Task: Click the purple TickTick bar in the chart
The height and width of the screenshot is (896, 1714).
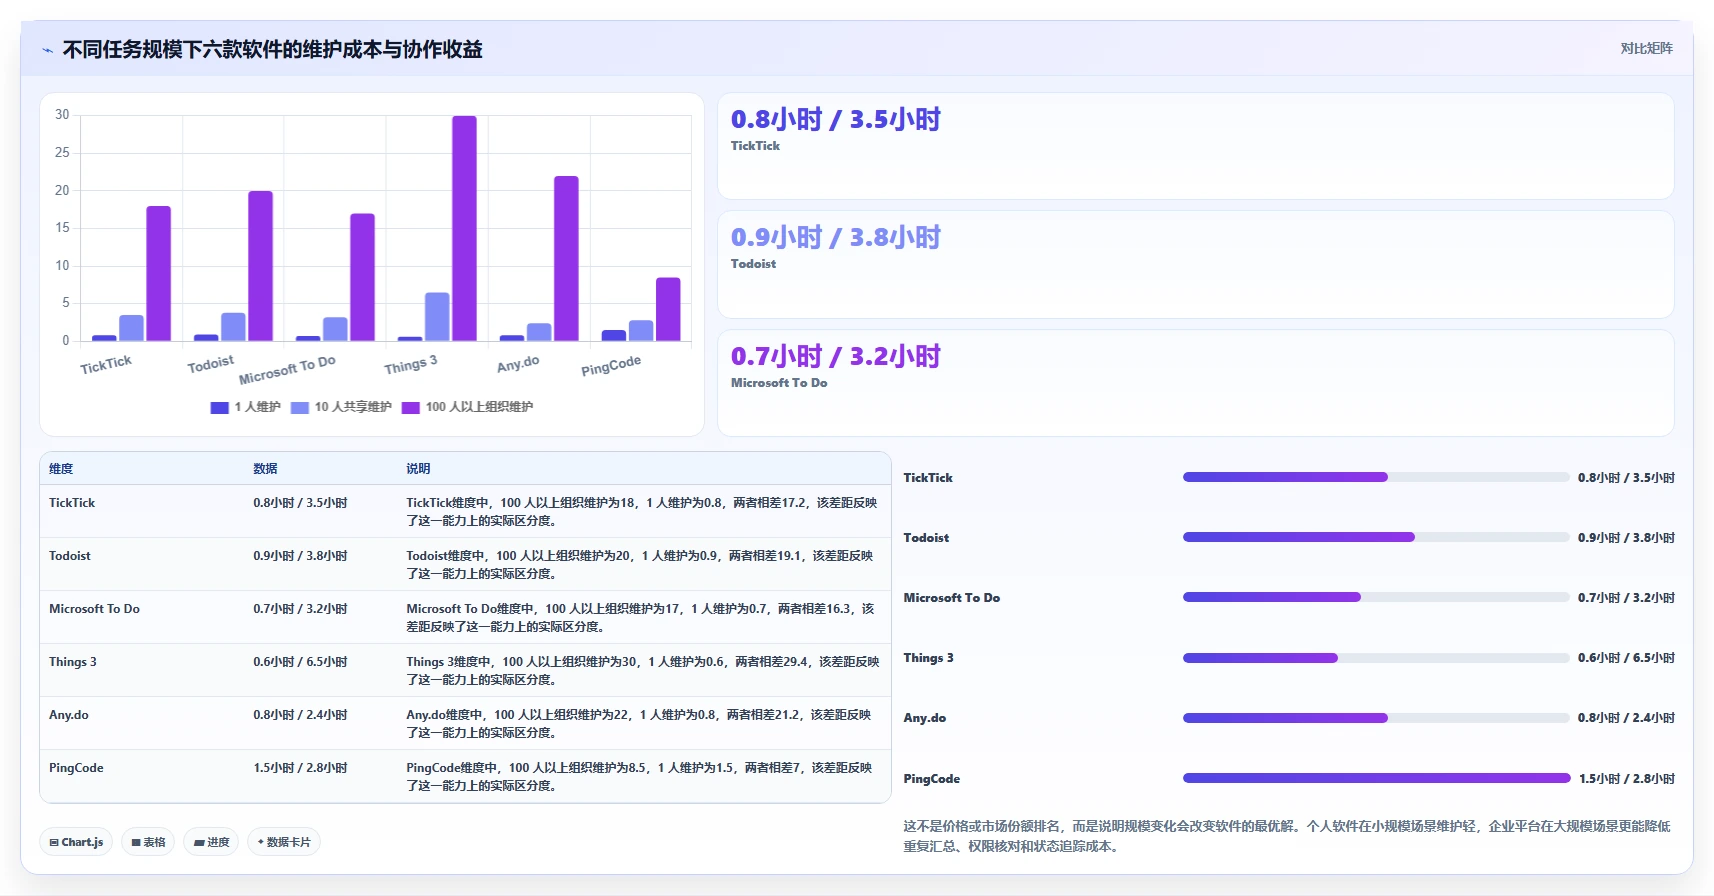Action: [x=159, y=273]
